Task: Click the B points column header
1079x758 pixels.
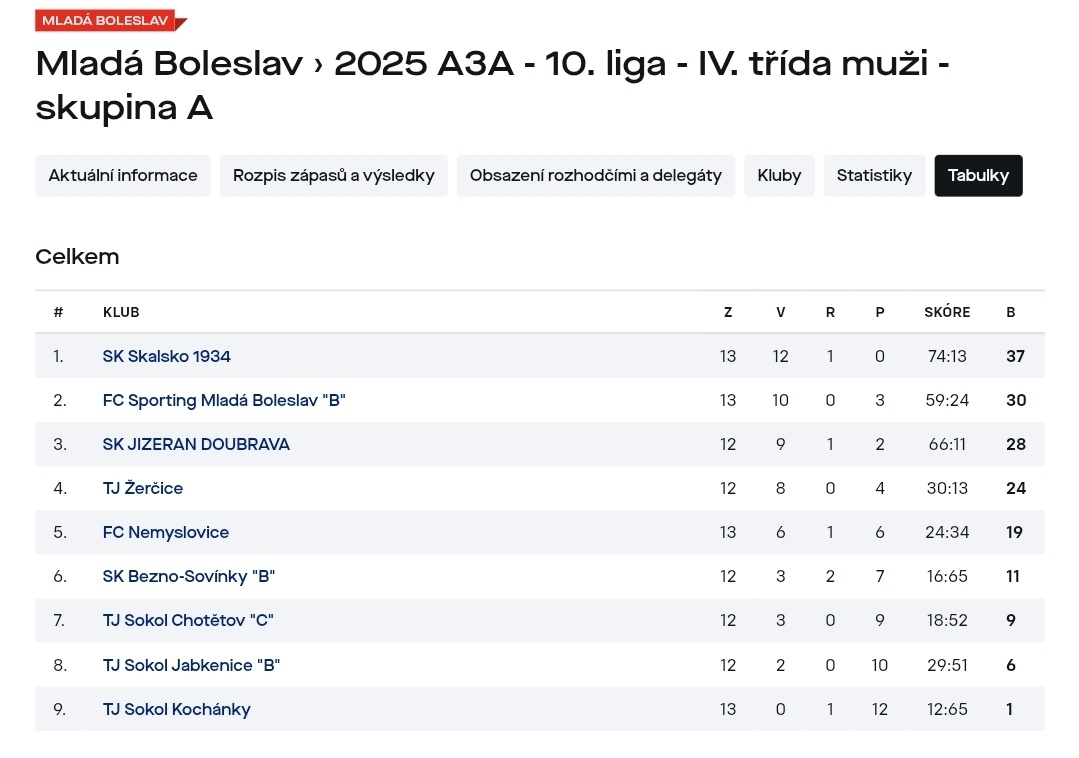Action: (x=1011, y=312)
